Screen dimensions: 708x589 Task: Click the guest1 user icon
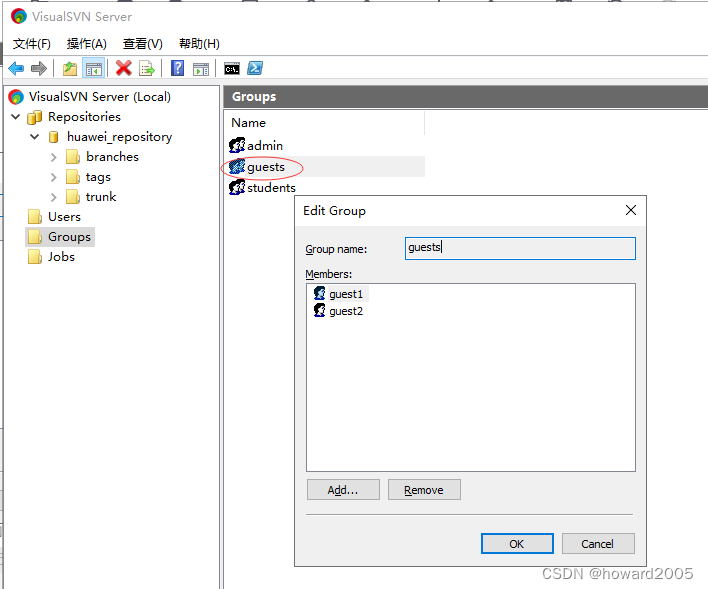coord(320,294)
